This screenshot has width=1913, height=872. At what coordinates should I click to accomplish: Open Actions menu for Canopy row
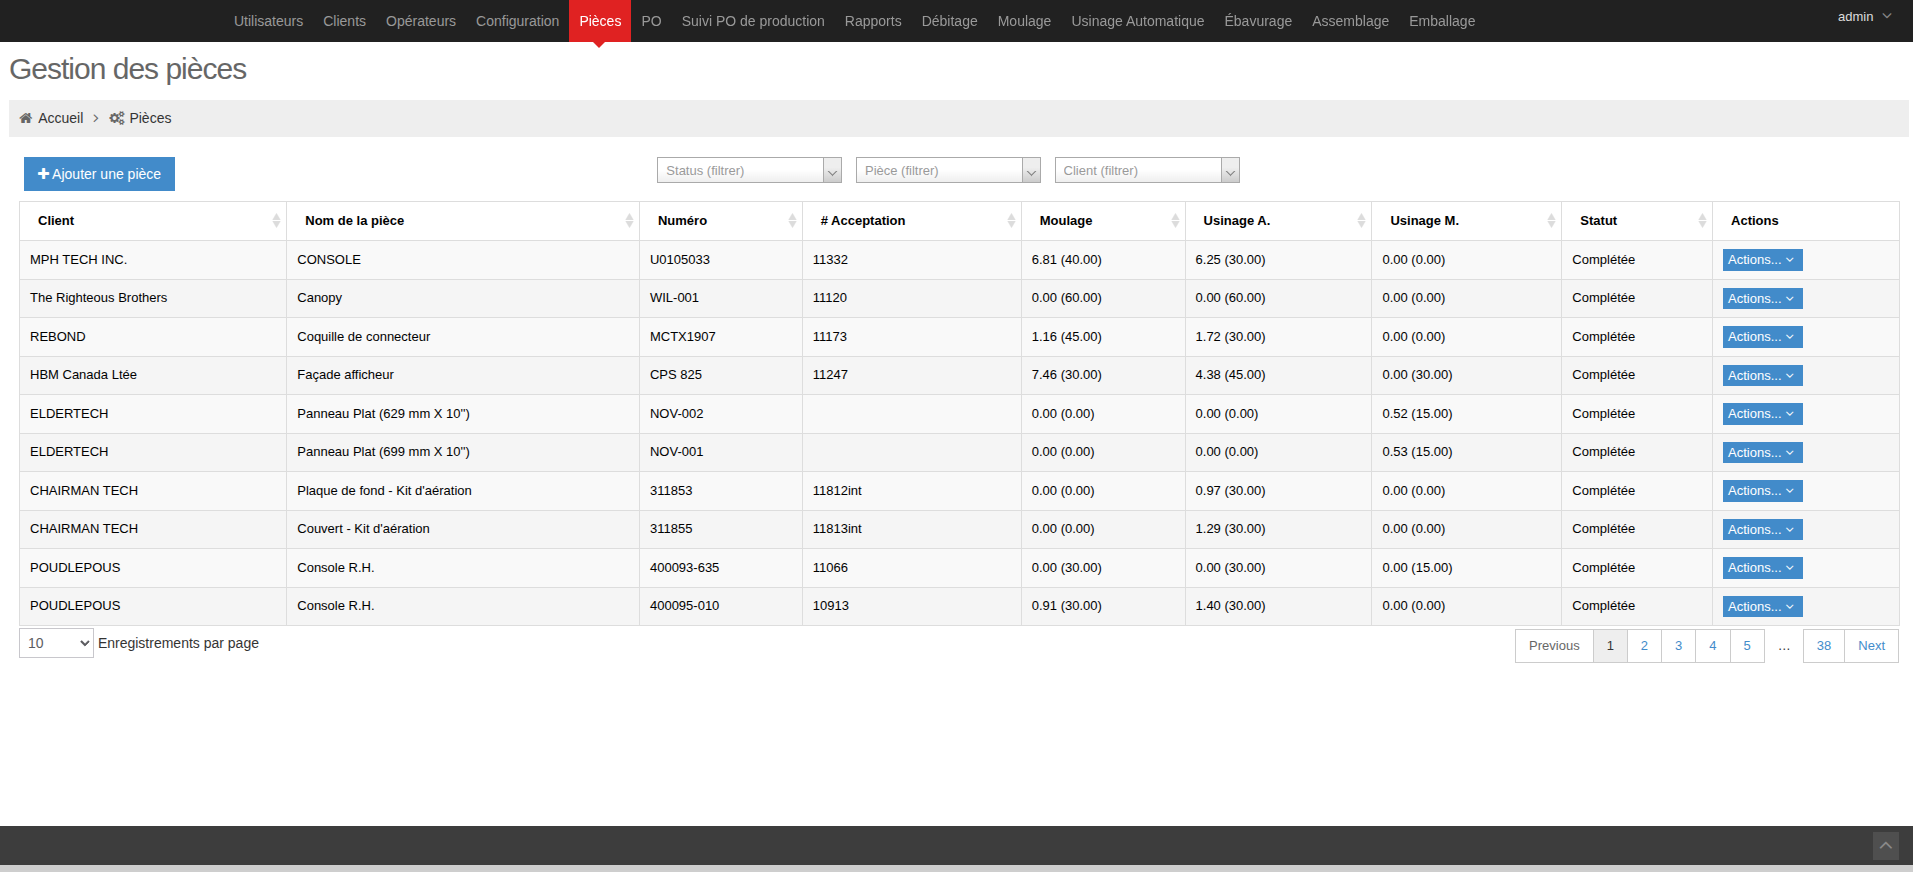pos(1762,299)
